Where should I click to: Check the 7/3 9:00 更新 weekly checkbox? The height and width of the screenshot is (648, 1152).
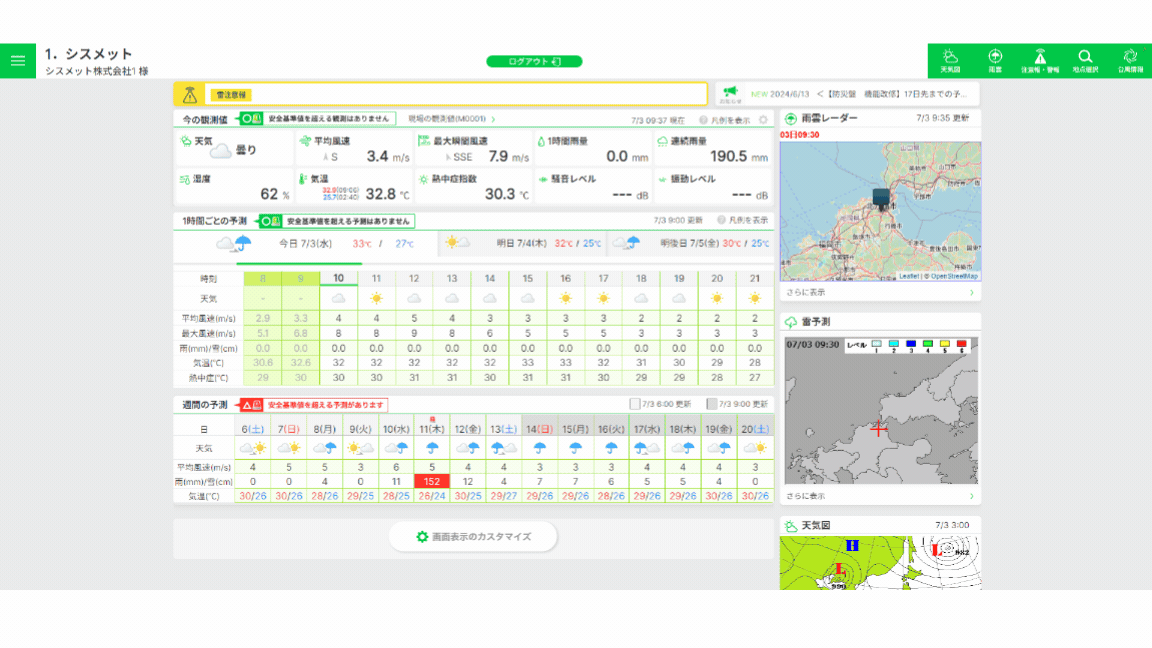click(711, 404)
